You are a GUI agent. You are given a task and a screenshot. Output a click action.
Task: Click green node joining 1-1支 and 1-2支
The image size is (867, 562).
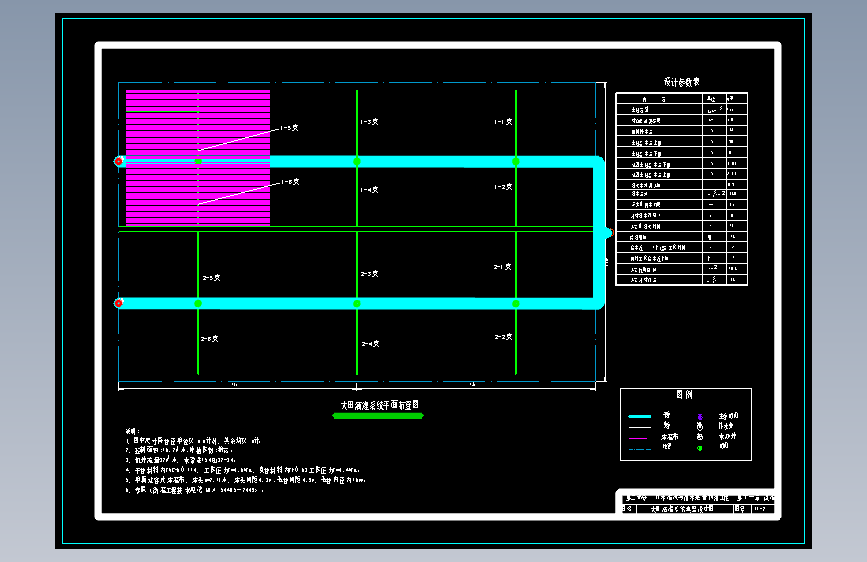516,162
